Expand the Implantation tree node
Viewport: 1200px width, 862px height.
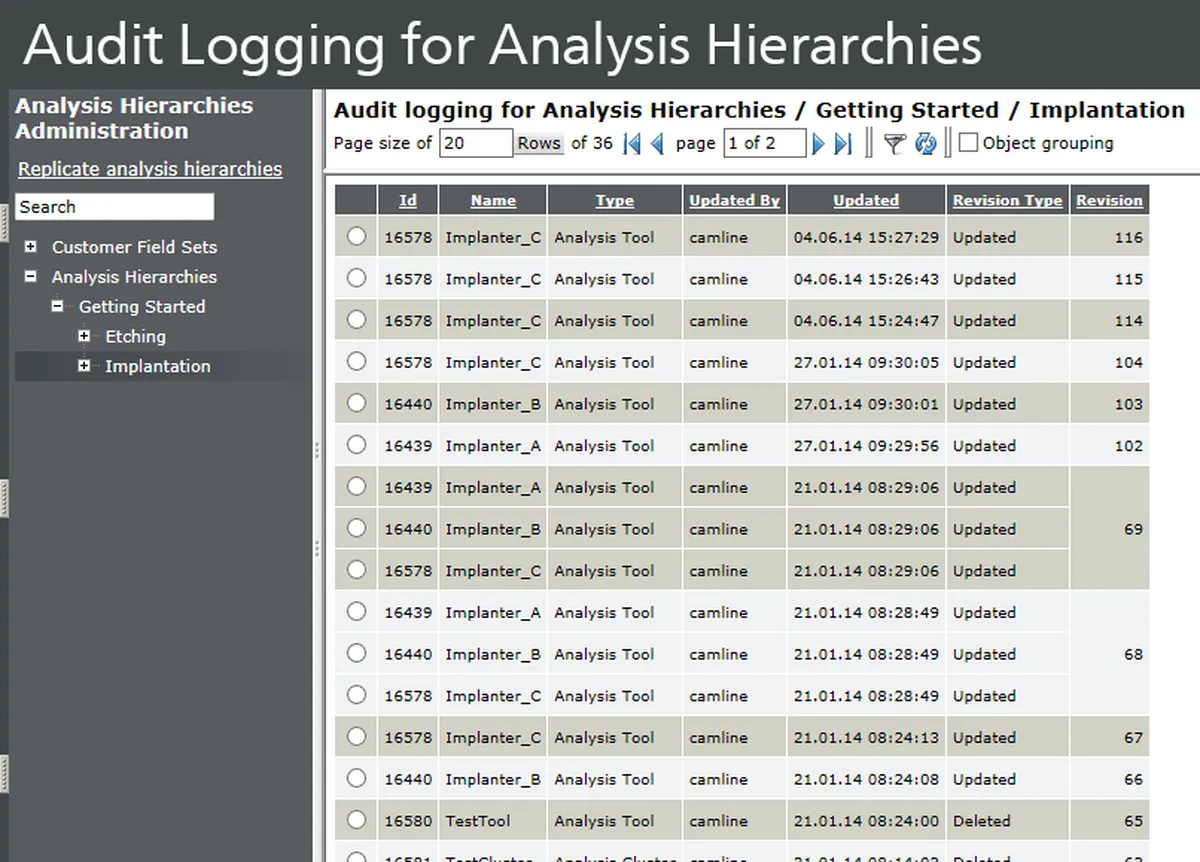pyautogui.click(x=85, y=366)
